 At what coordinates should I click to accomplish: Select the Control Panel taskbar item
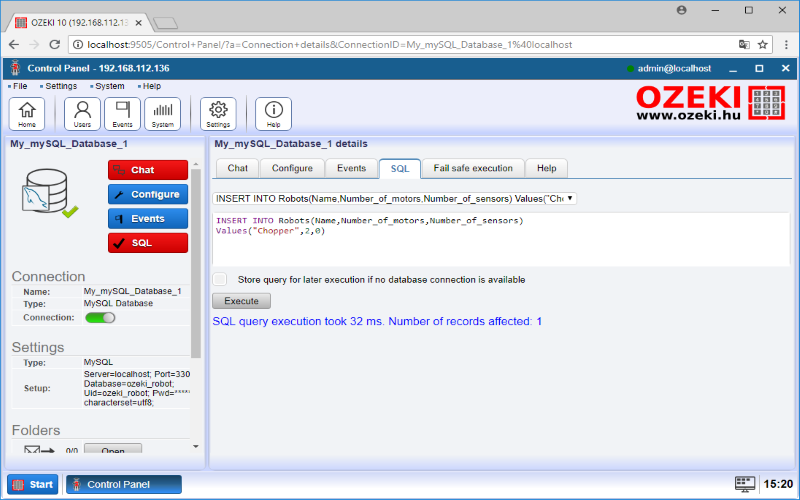124,484
